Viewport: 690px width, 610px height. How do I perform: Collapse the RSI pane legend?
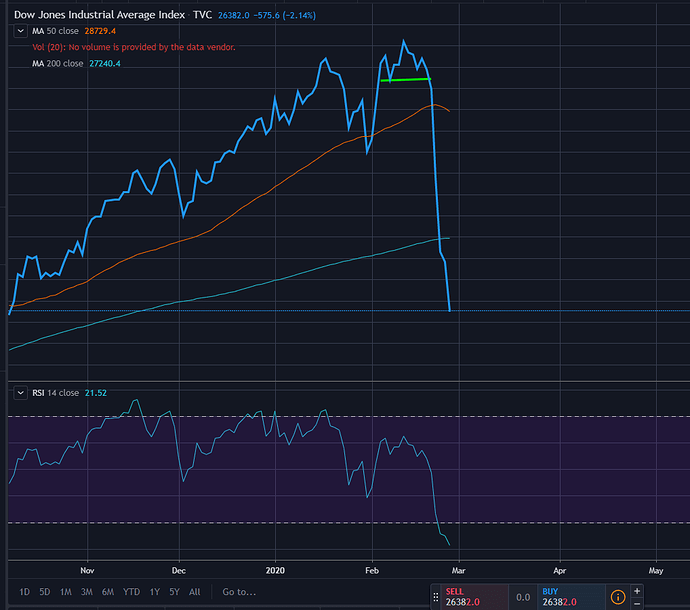pyautogui.click(x=21, y=393)
